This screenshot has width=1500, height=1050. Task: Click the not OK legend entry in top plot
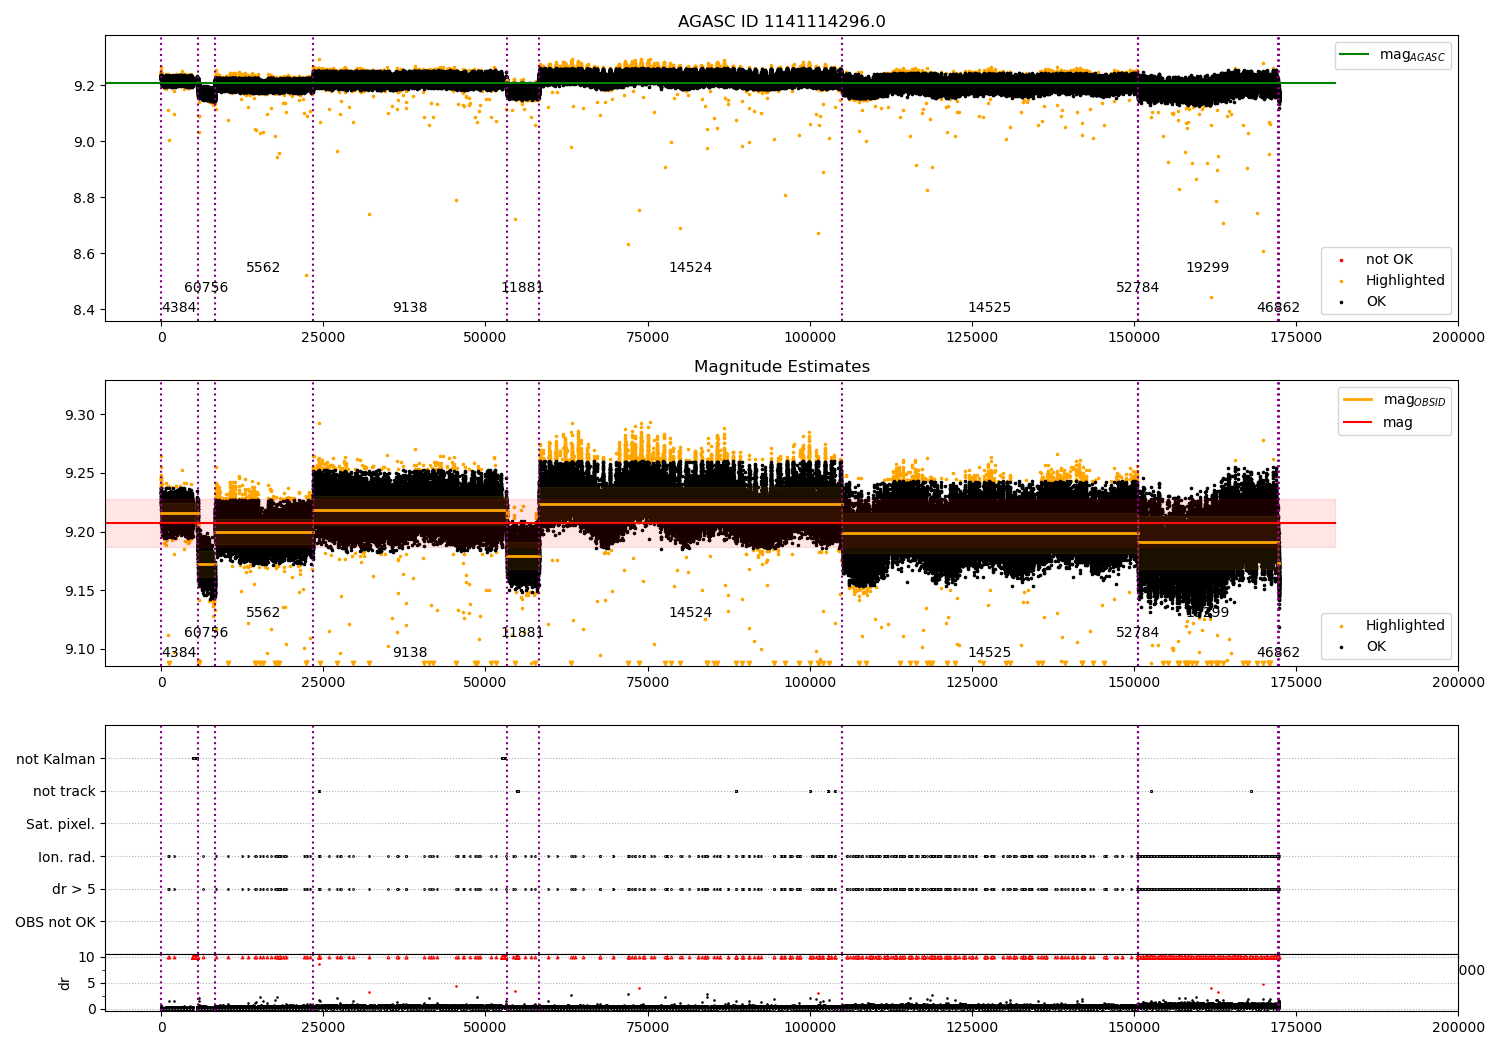1389,260
